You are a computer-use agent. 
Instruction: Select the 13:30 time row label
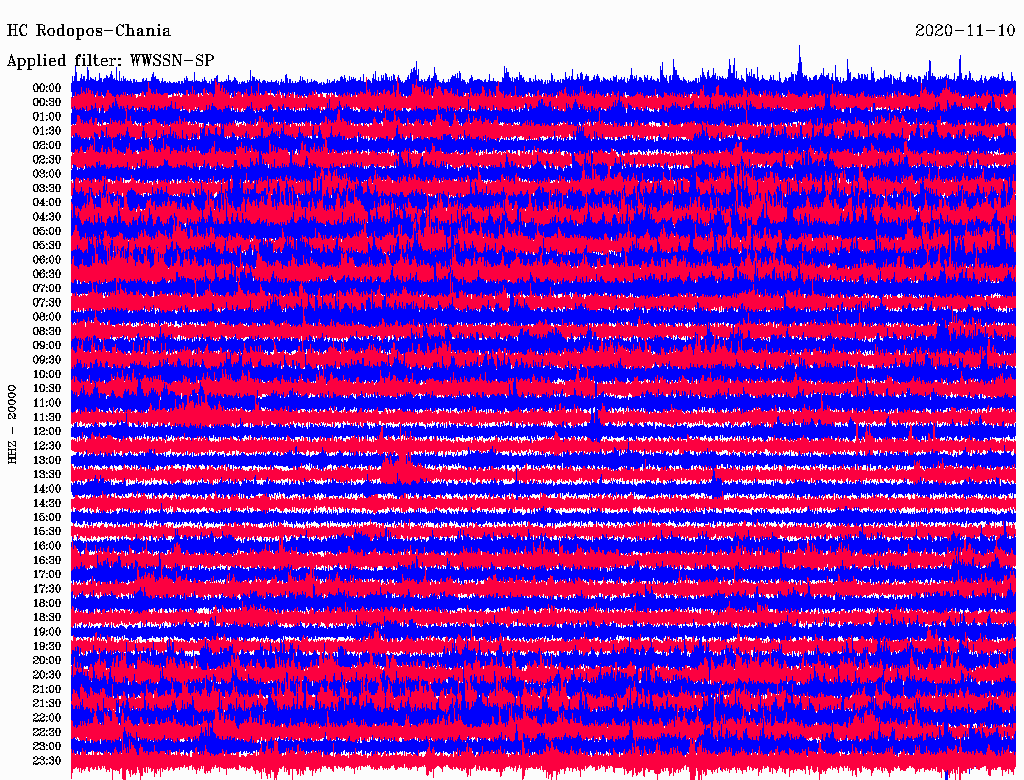coord(47,475)
